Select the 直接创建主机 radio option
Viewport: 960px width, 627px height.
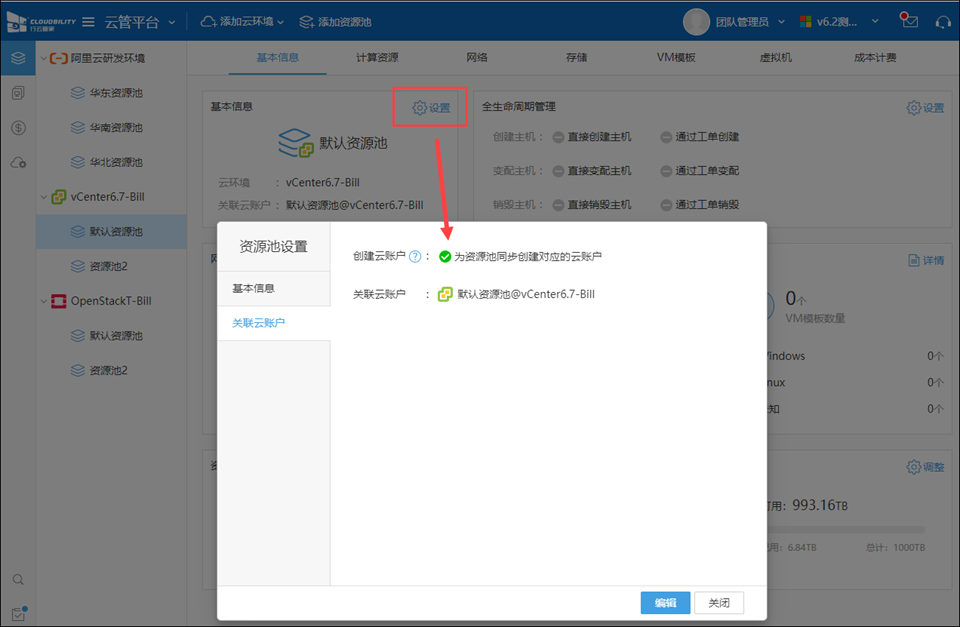pos(559,137)
